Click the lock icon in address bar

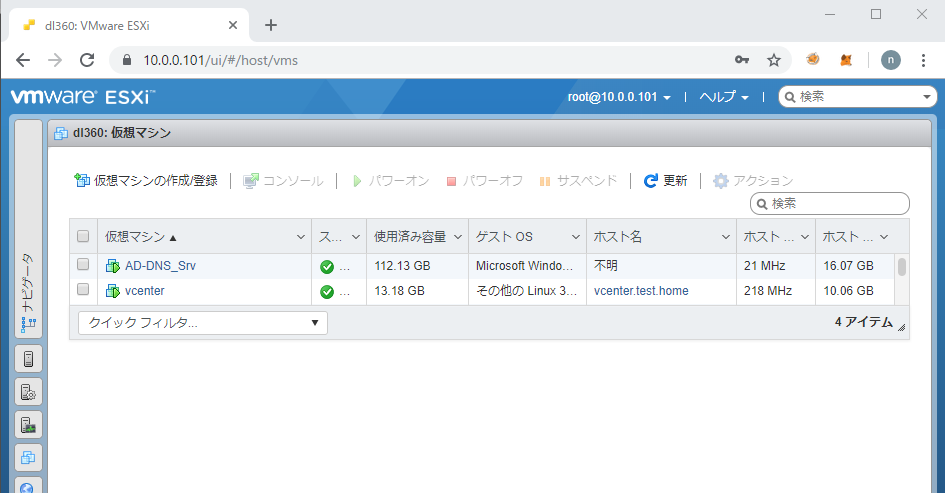click(x=127, y=60)
